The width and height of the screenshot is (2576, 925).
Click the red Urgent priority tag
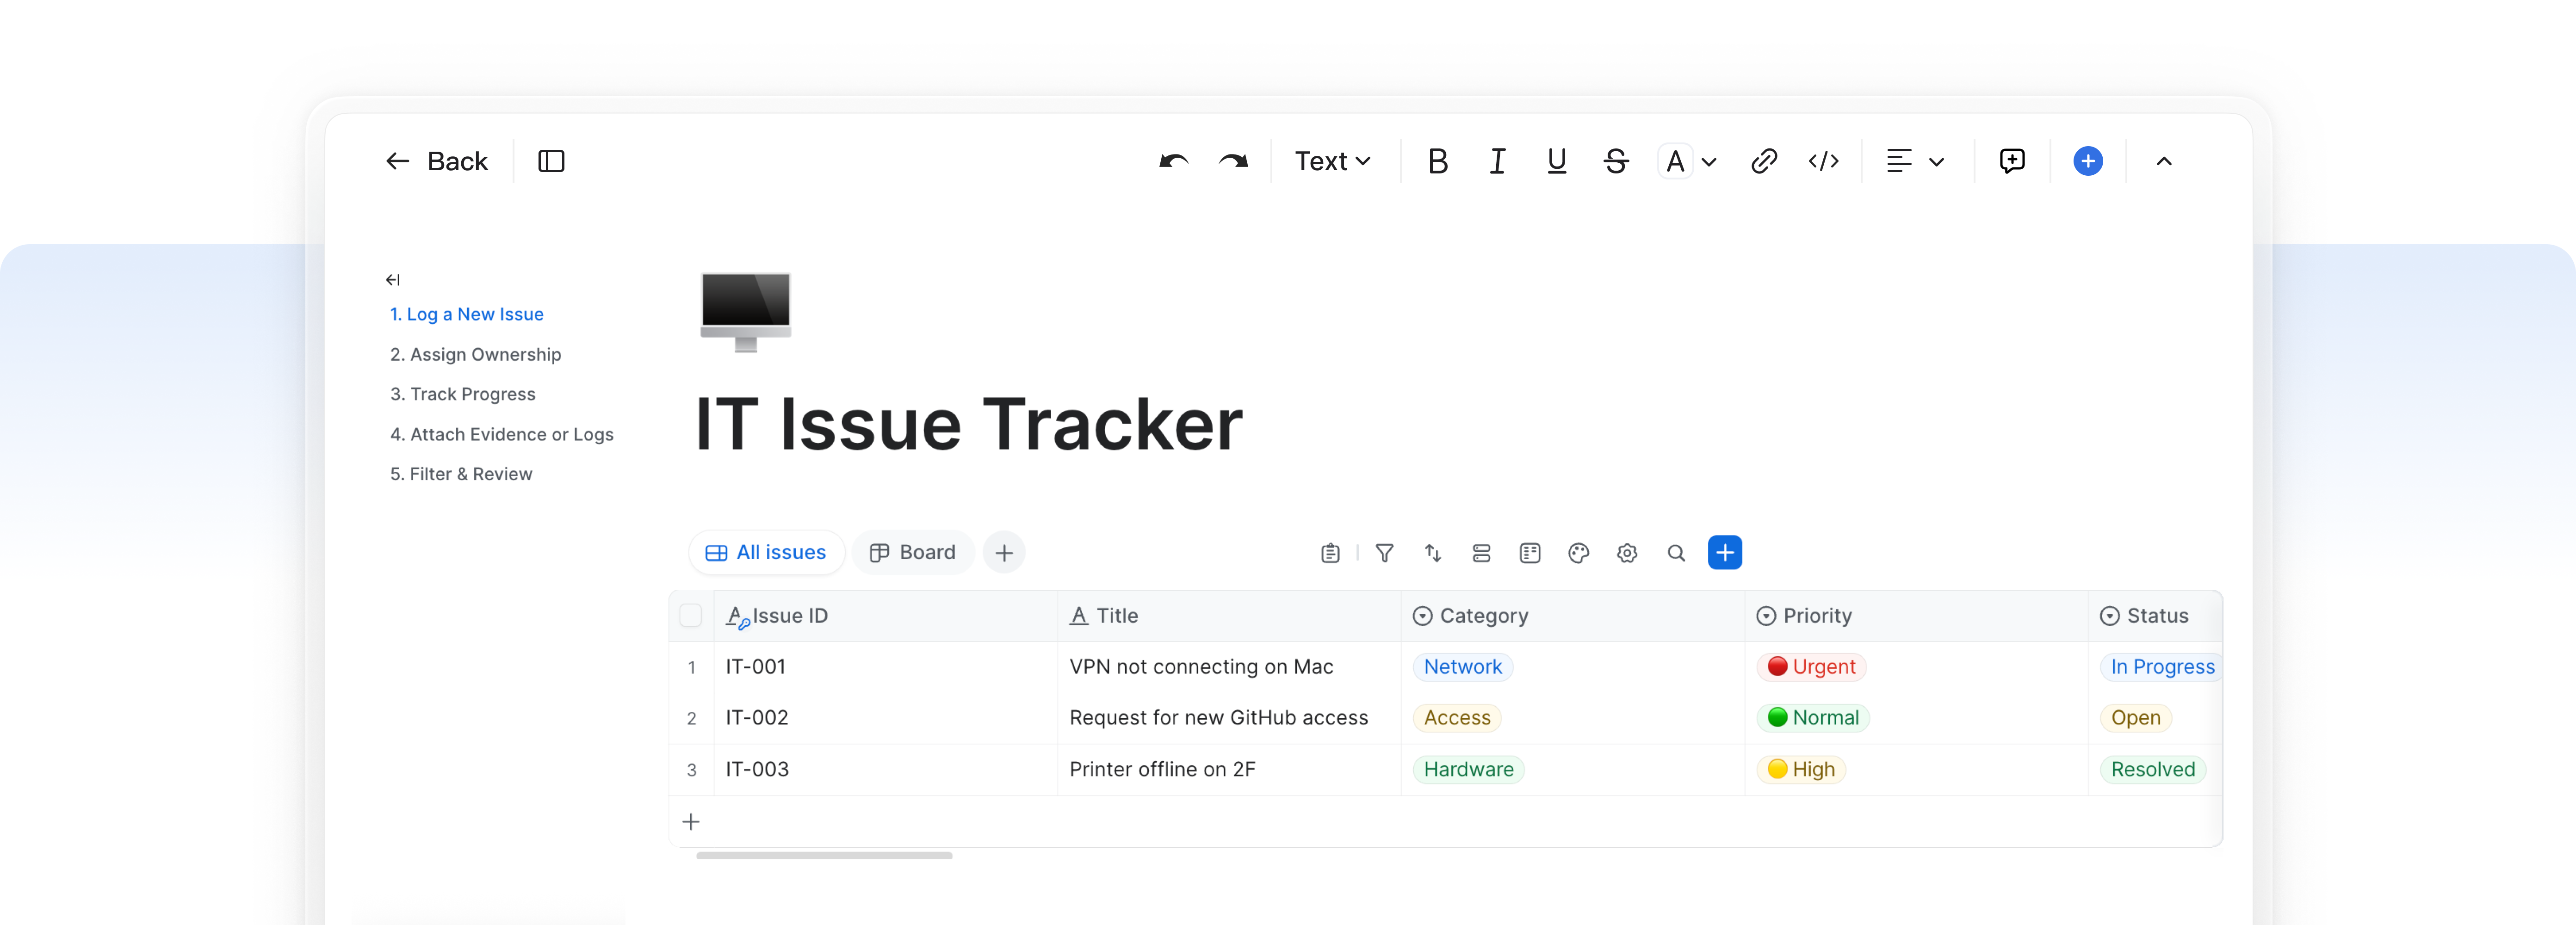click(x=1811, y=667)
